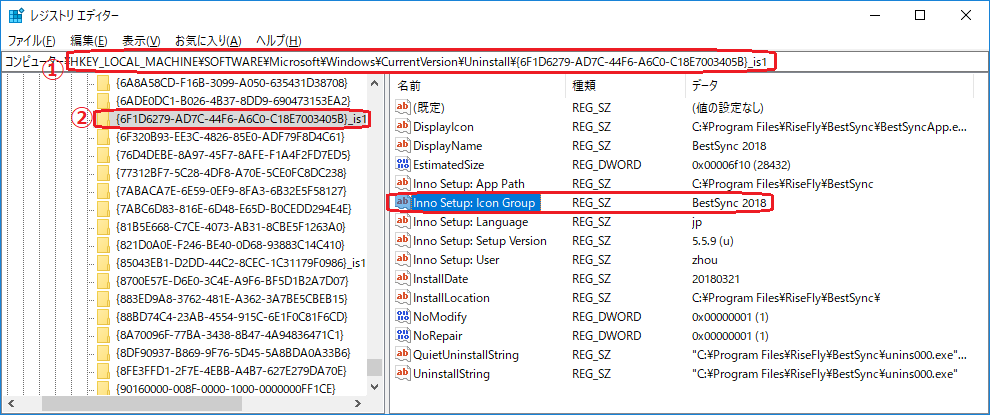Viewport: 990px width, 415px height.
Task: Click folder icon of {6F320B93-EE3C-4826-85E0-ADF79F8D4C61}
Action: (x=104, y=136)
